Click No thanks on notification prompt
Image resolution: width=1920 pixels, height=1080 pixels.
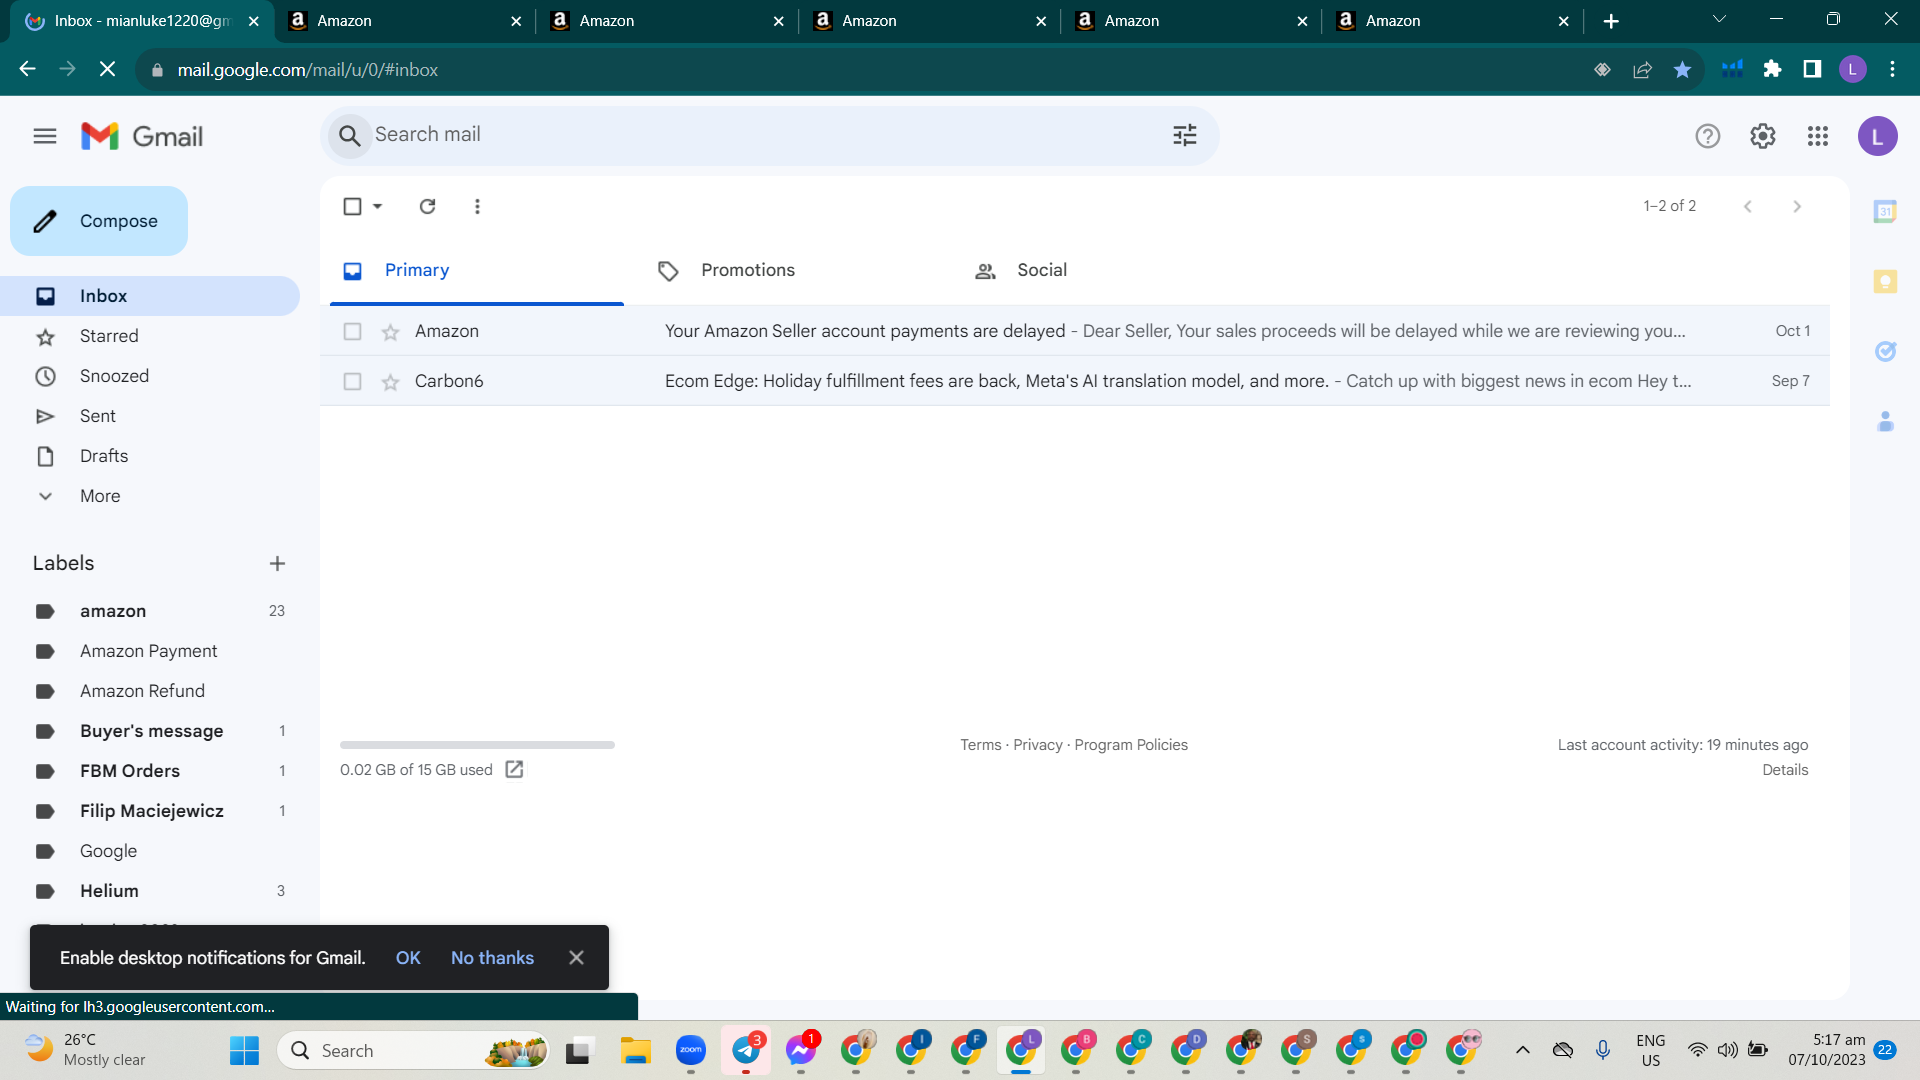tap(492, 958)
